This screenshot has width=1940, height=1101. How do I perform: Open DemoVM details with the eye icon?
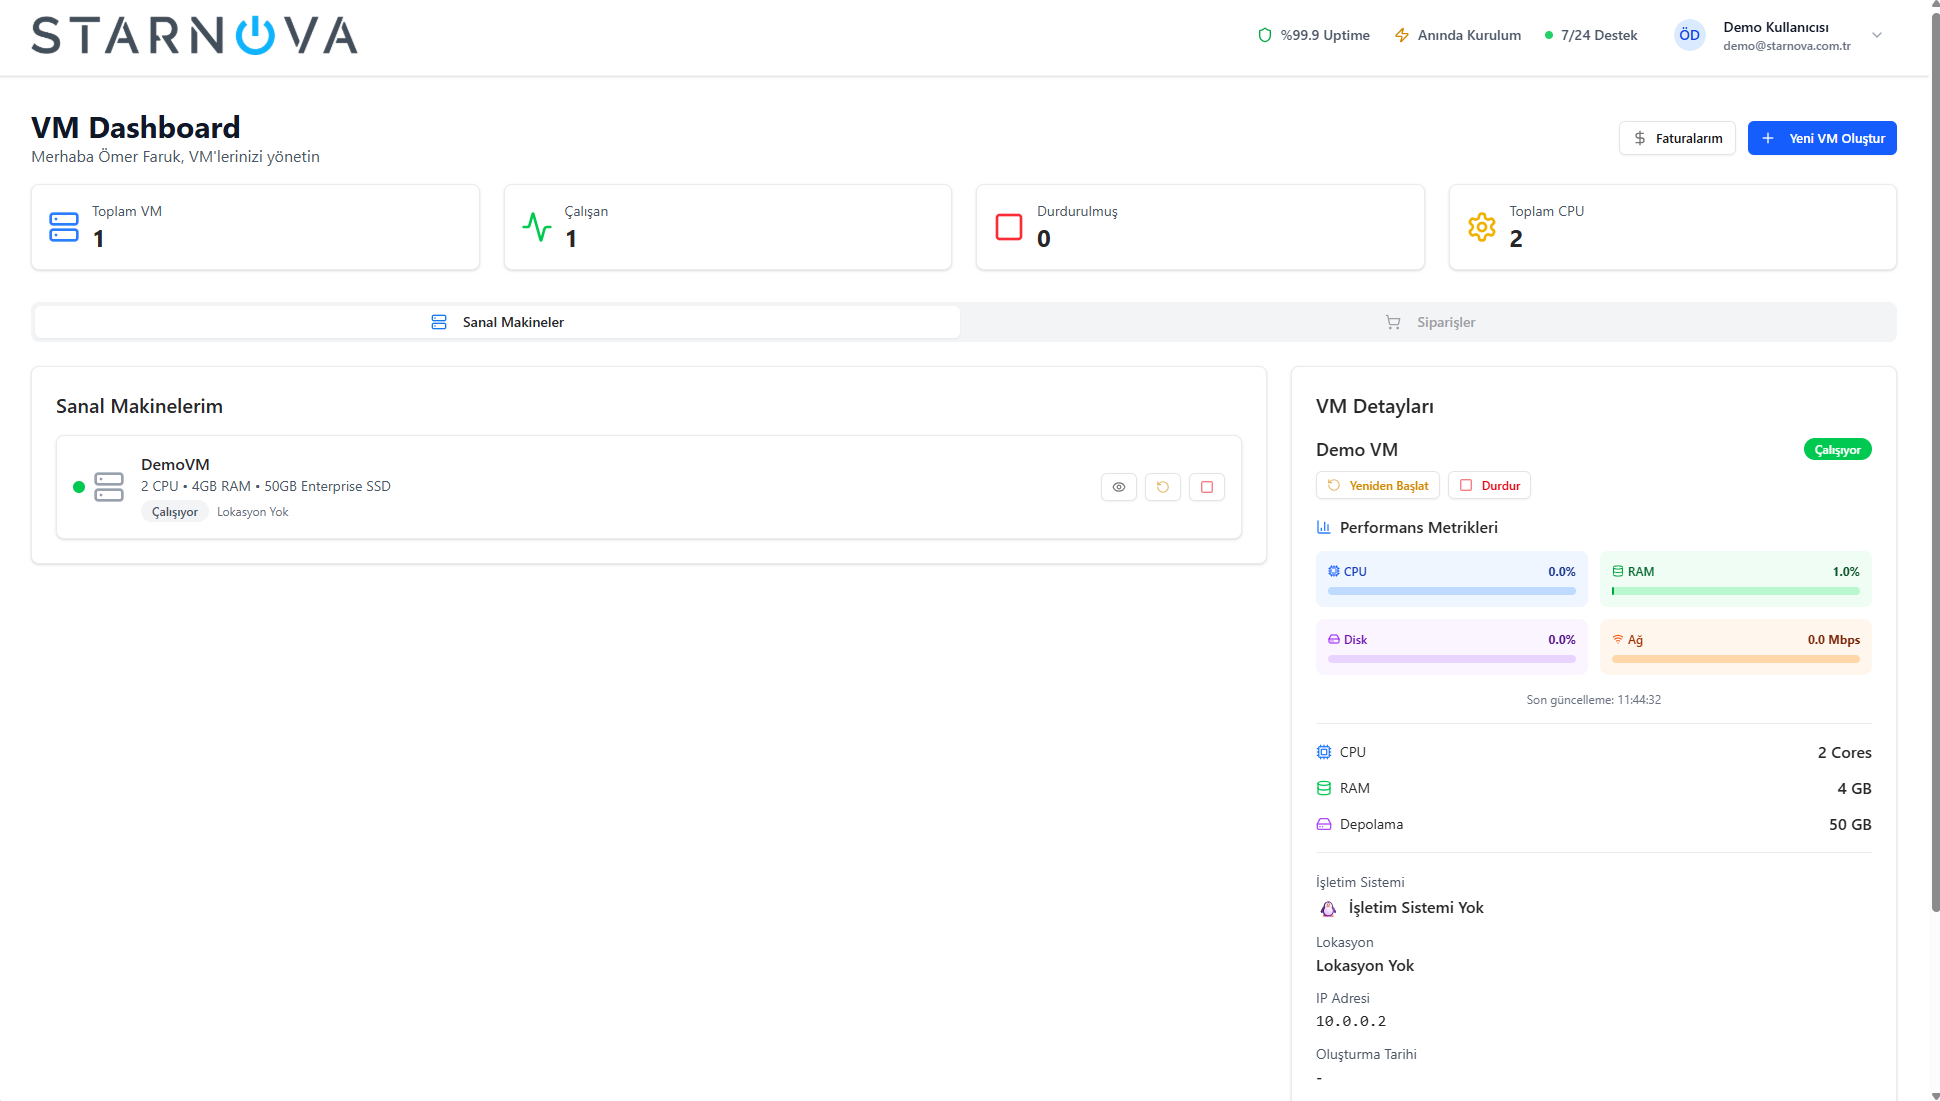point(1118,487)
